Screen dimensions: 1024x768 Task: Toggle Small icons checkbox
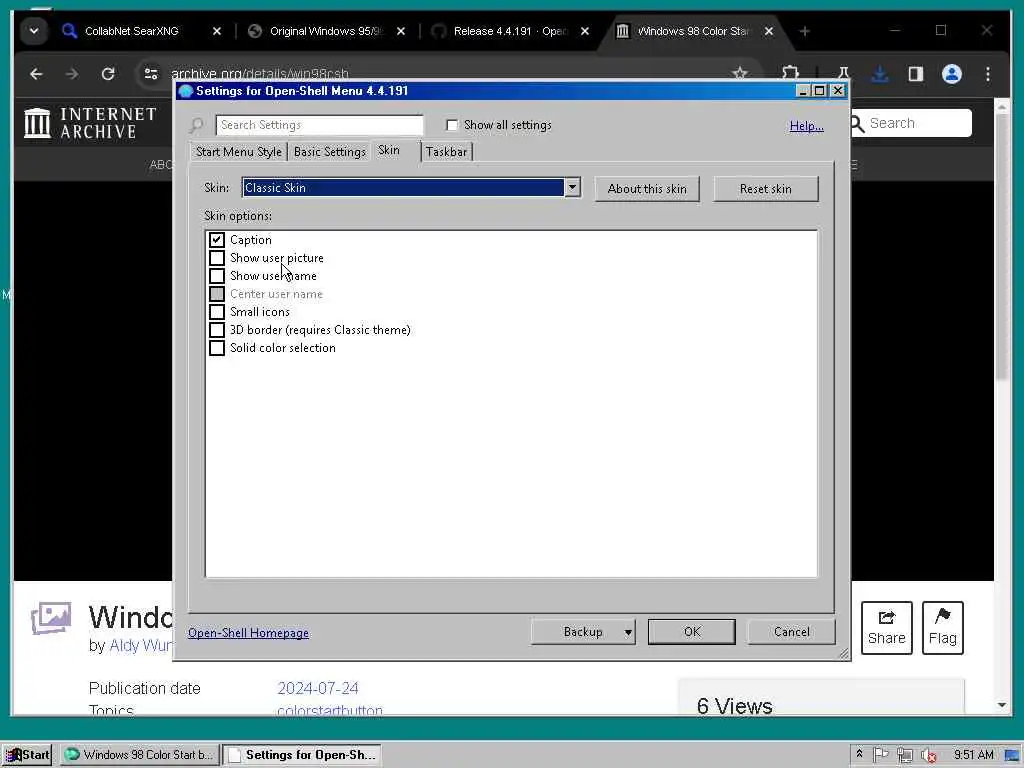(217, 312)
